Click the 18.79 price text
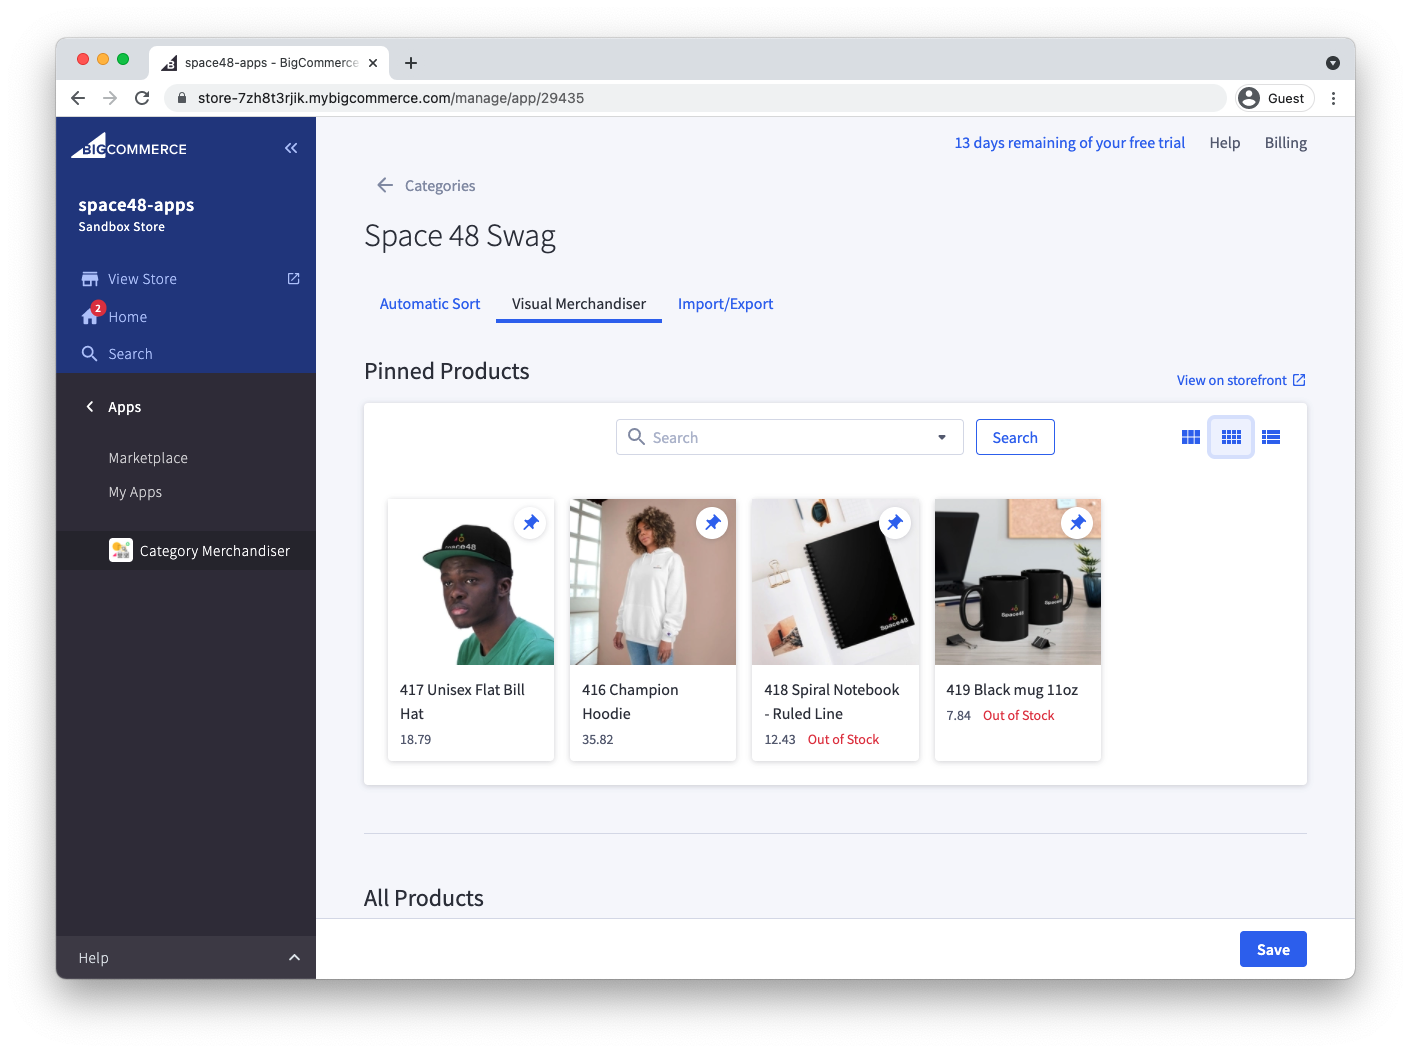Screen dimensions: 1411x1053 (x=416, y=740)
